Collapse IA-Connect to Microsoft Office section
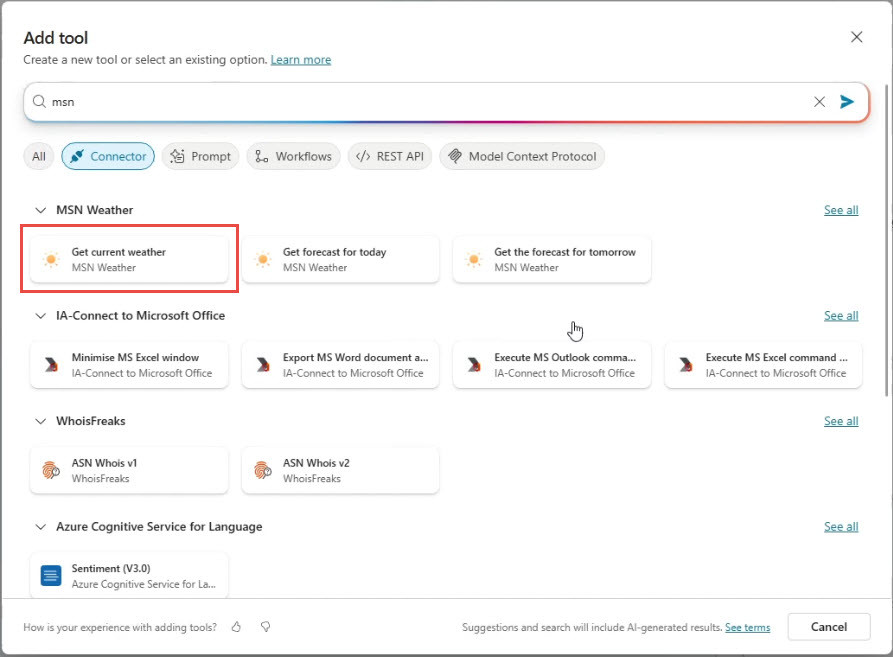 pos(40,315)
